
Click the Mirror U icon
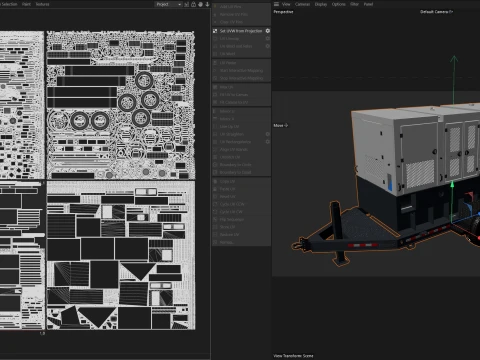tap(215, 111)
